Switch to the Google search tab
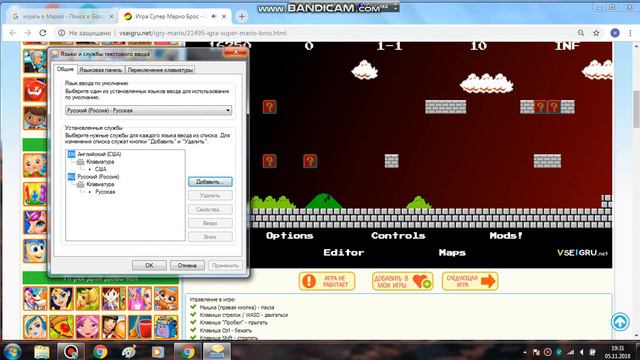The height and width of the screenshot is (360, 640). click(x=62, y=17)
